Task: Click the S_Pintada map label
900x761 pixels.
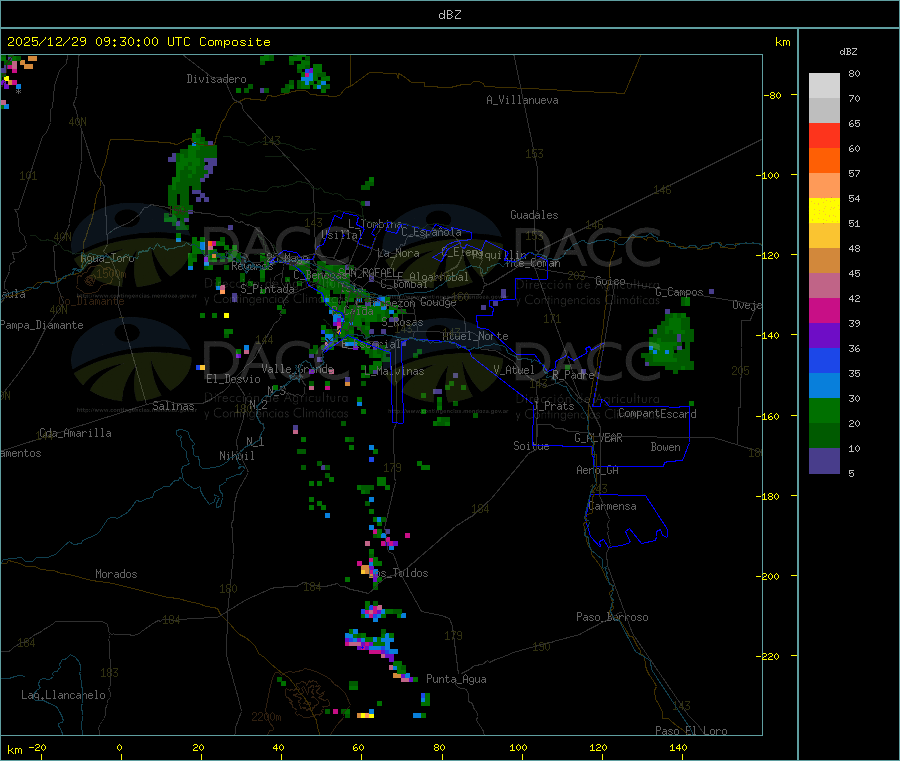Action: pyautogui.click(x=267, y=289)
